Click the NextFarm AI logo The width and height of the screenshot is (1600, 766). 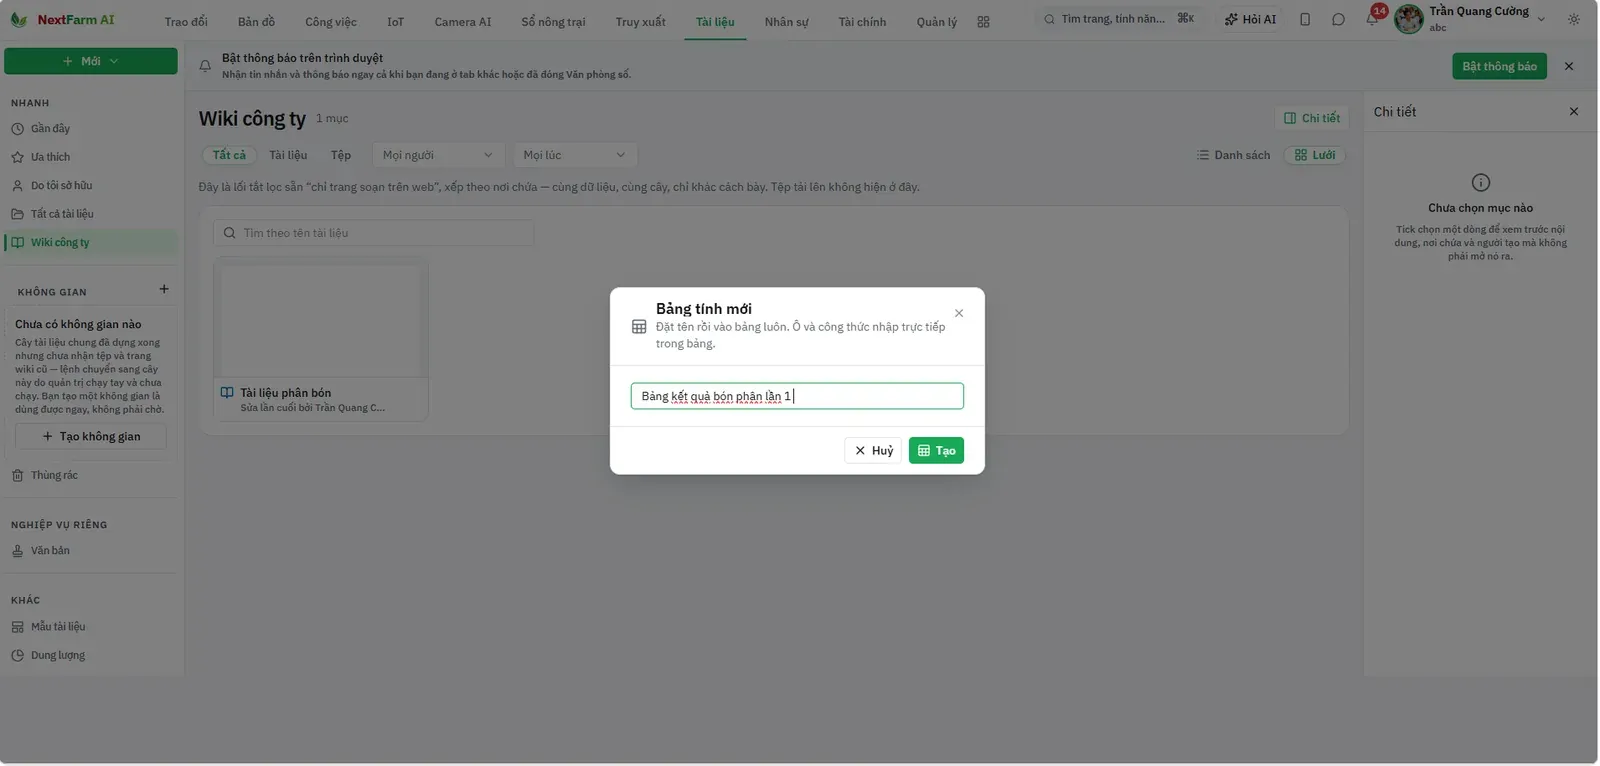click(62, 20)
